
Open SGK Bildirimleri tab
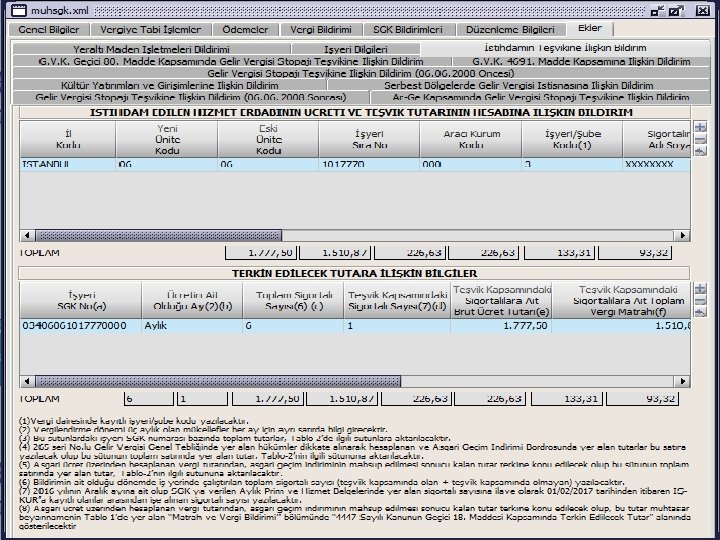click(408, 30)
